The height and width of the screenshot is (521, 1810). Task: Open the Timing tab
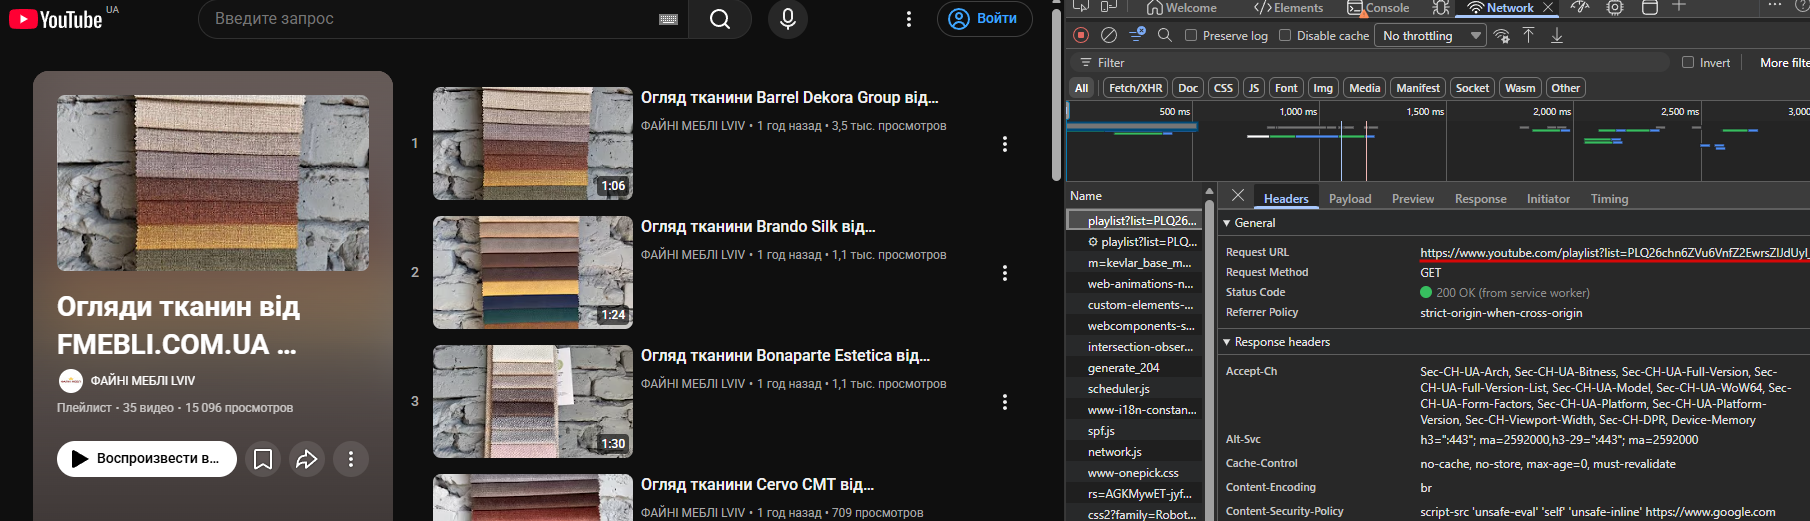[1609, 199]
